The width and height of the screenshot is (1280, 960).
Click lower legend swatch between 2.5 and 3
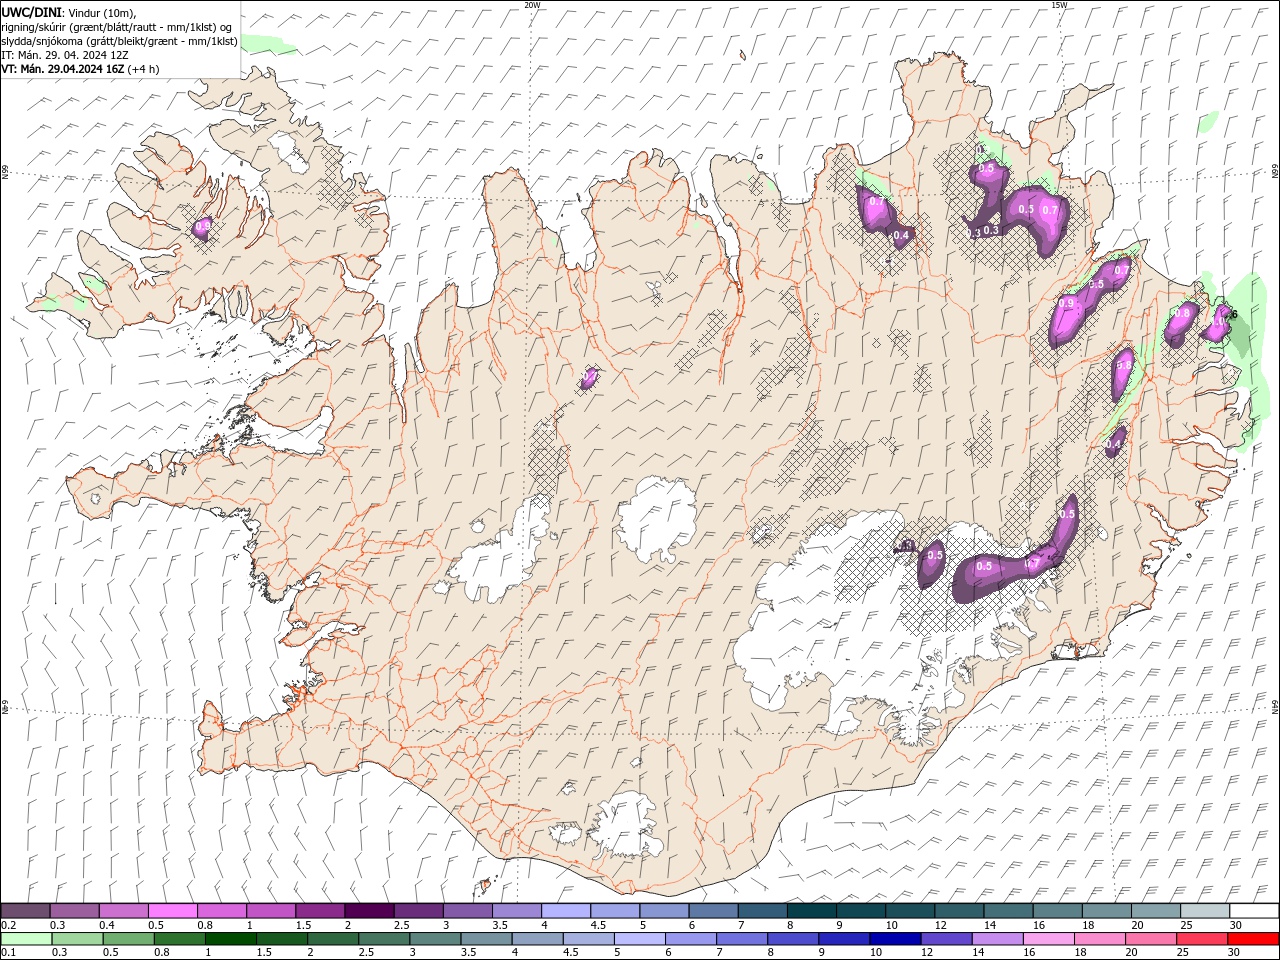click(x=384, y=939)
